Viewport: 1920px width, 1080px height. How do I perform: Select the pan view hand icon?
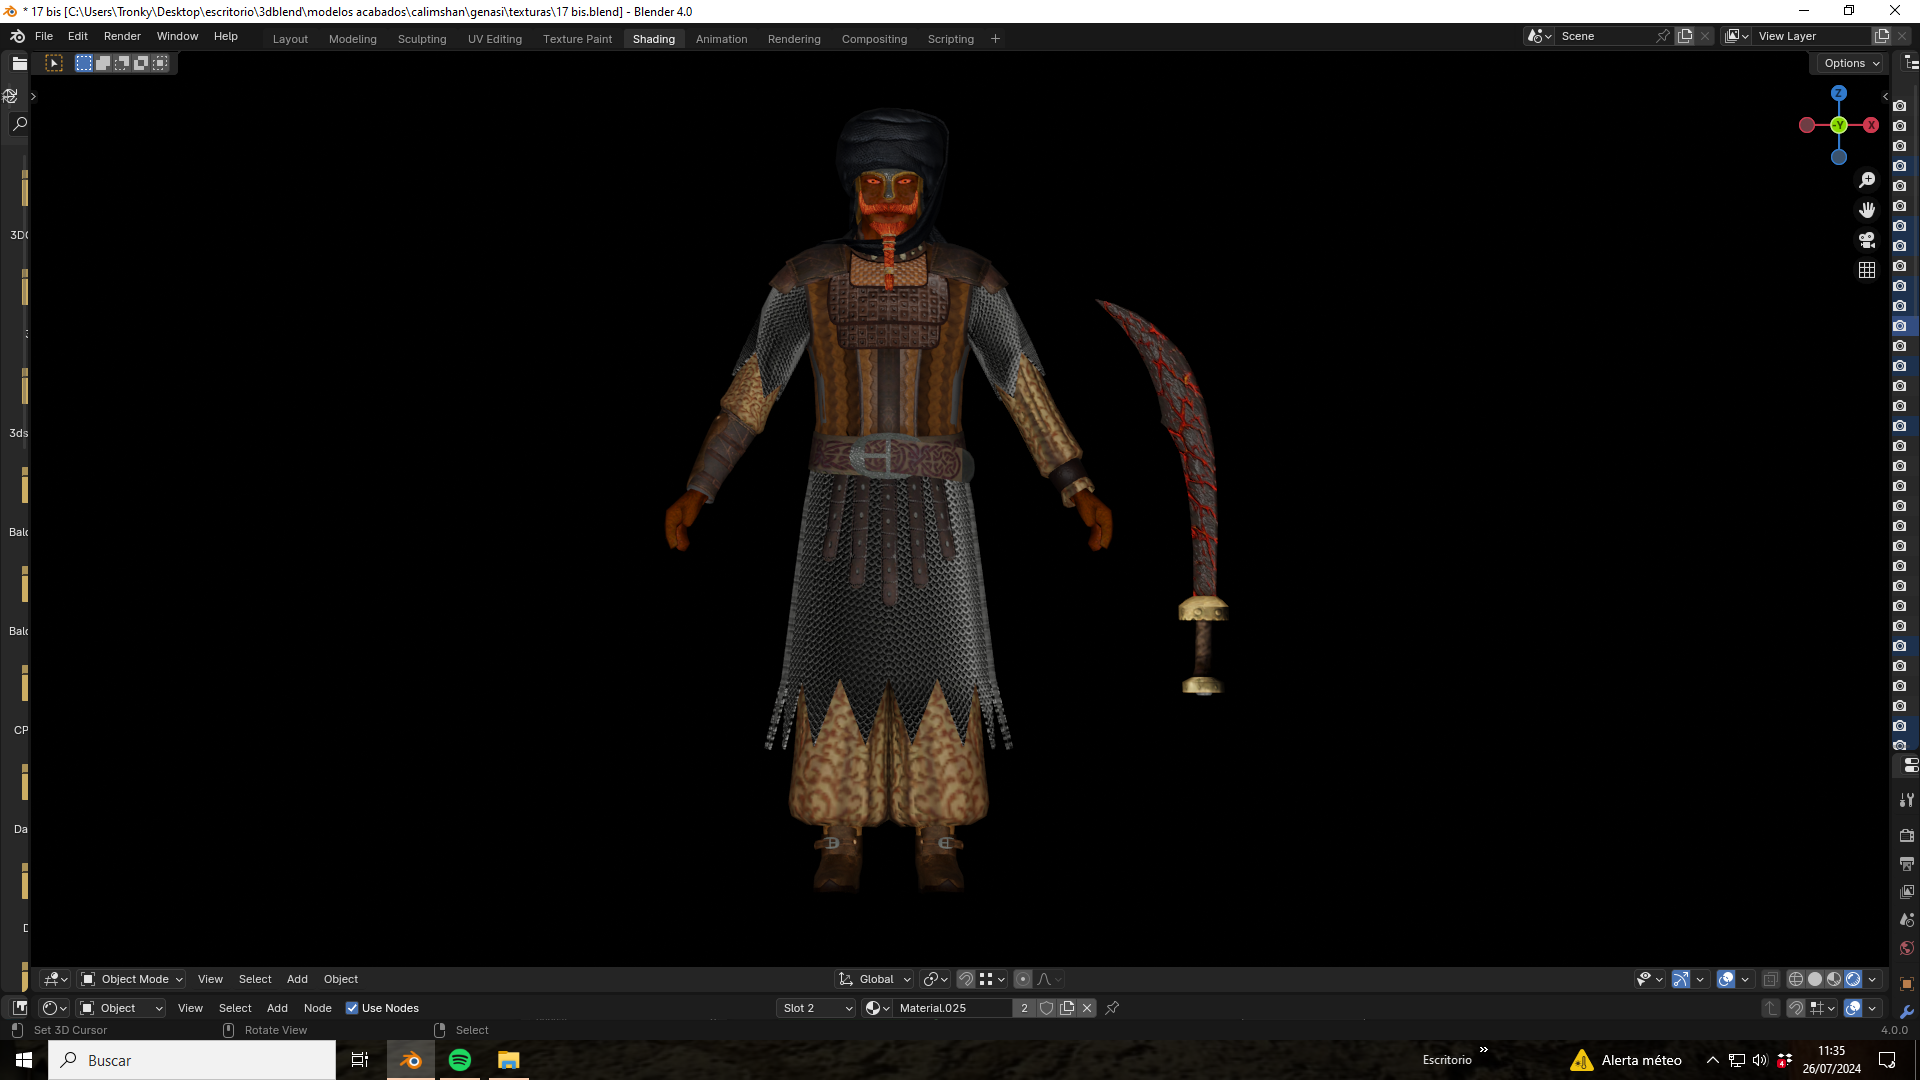1867,210
